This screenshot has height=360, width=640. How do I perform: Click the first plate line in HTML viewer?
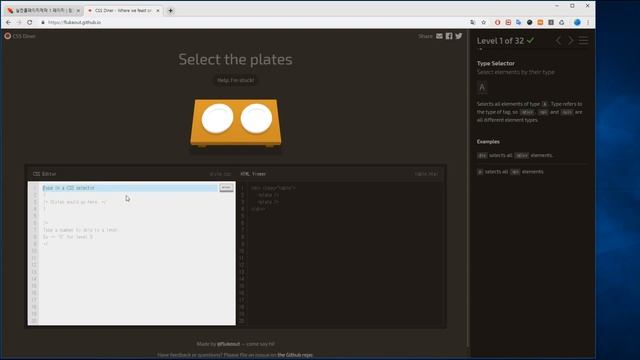[x=269, y=195]
